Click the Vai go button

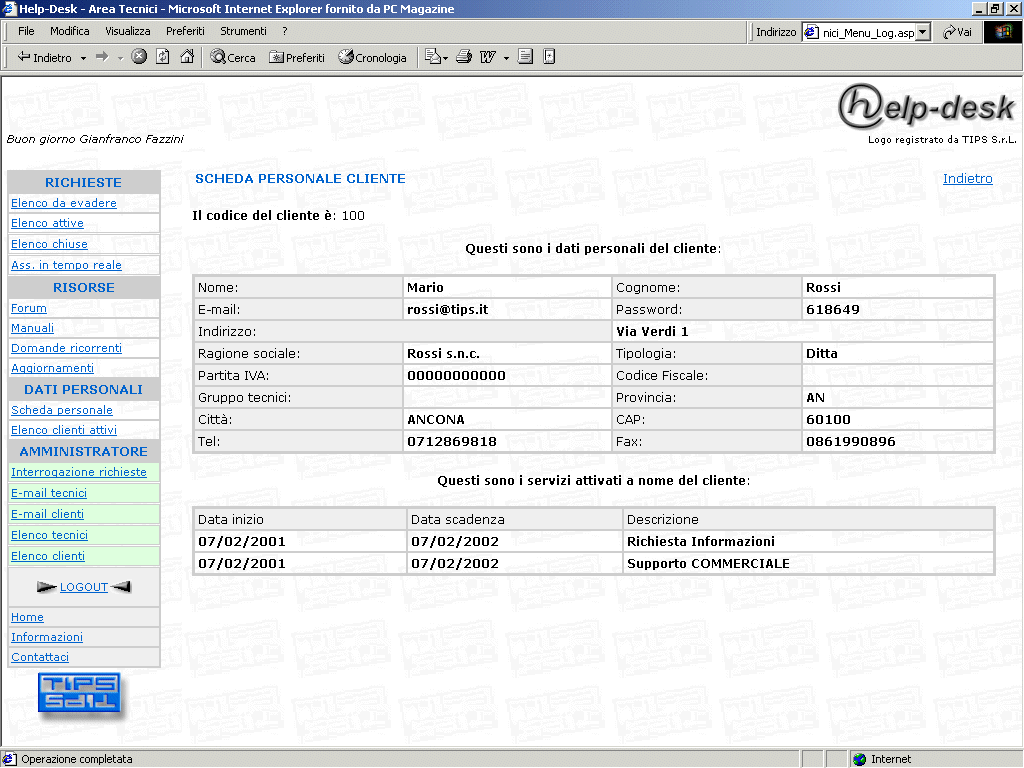[x=957, y=32]
